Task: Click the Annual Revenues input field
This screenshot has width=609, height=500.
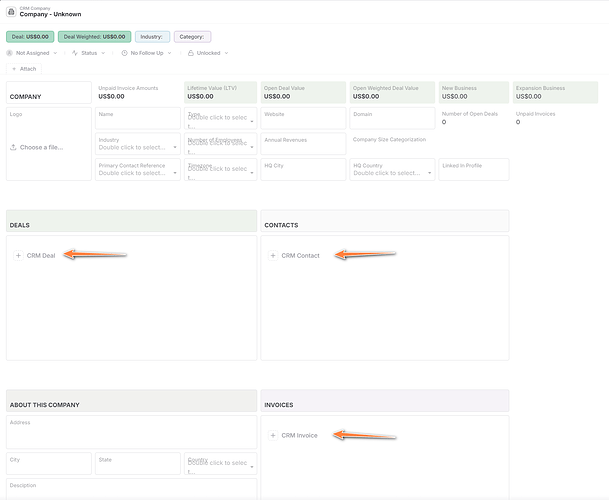Action: (303, 145)
